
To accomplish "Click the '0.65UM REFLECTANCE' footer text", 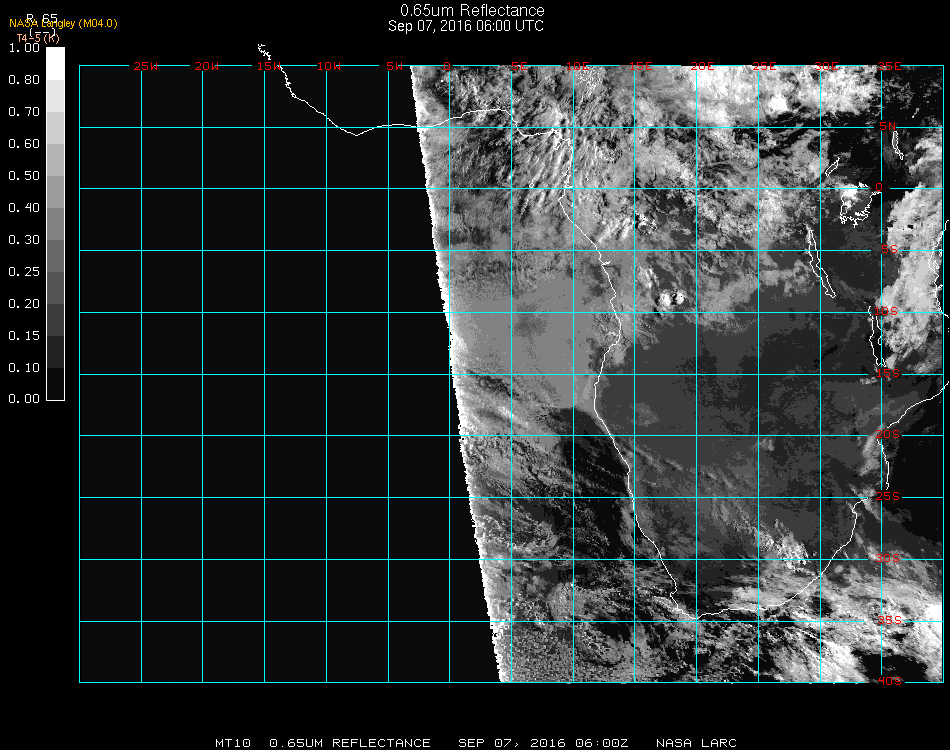I will 350,743.
